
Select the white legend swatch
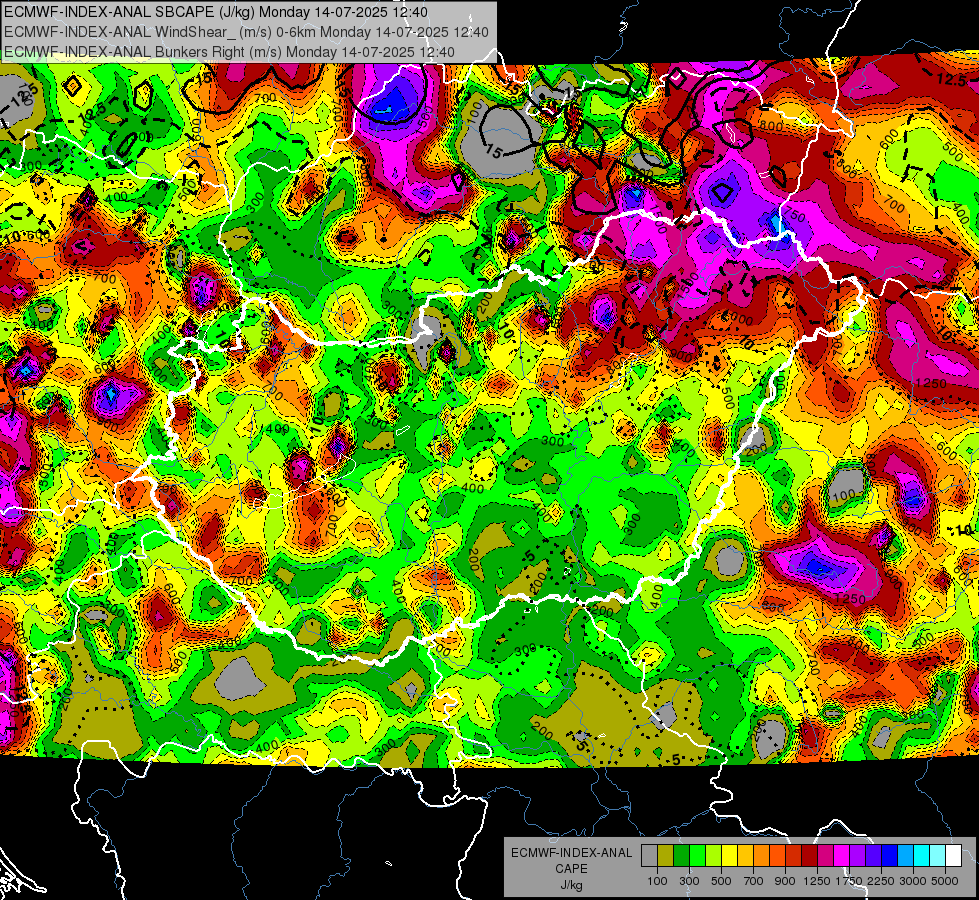953,856
